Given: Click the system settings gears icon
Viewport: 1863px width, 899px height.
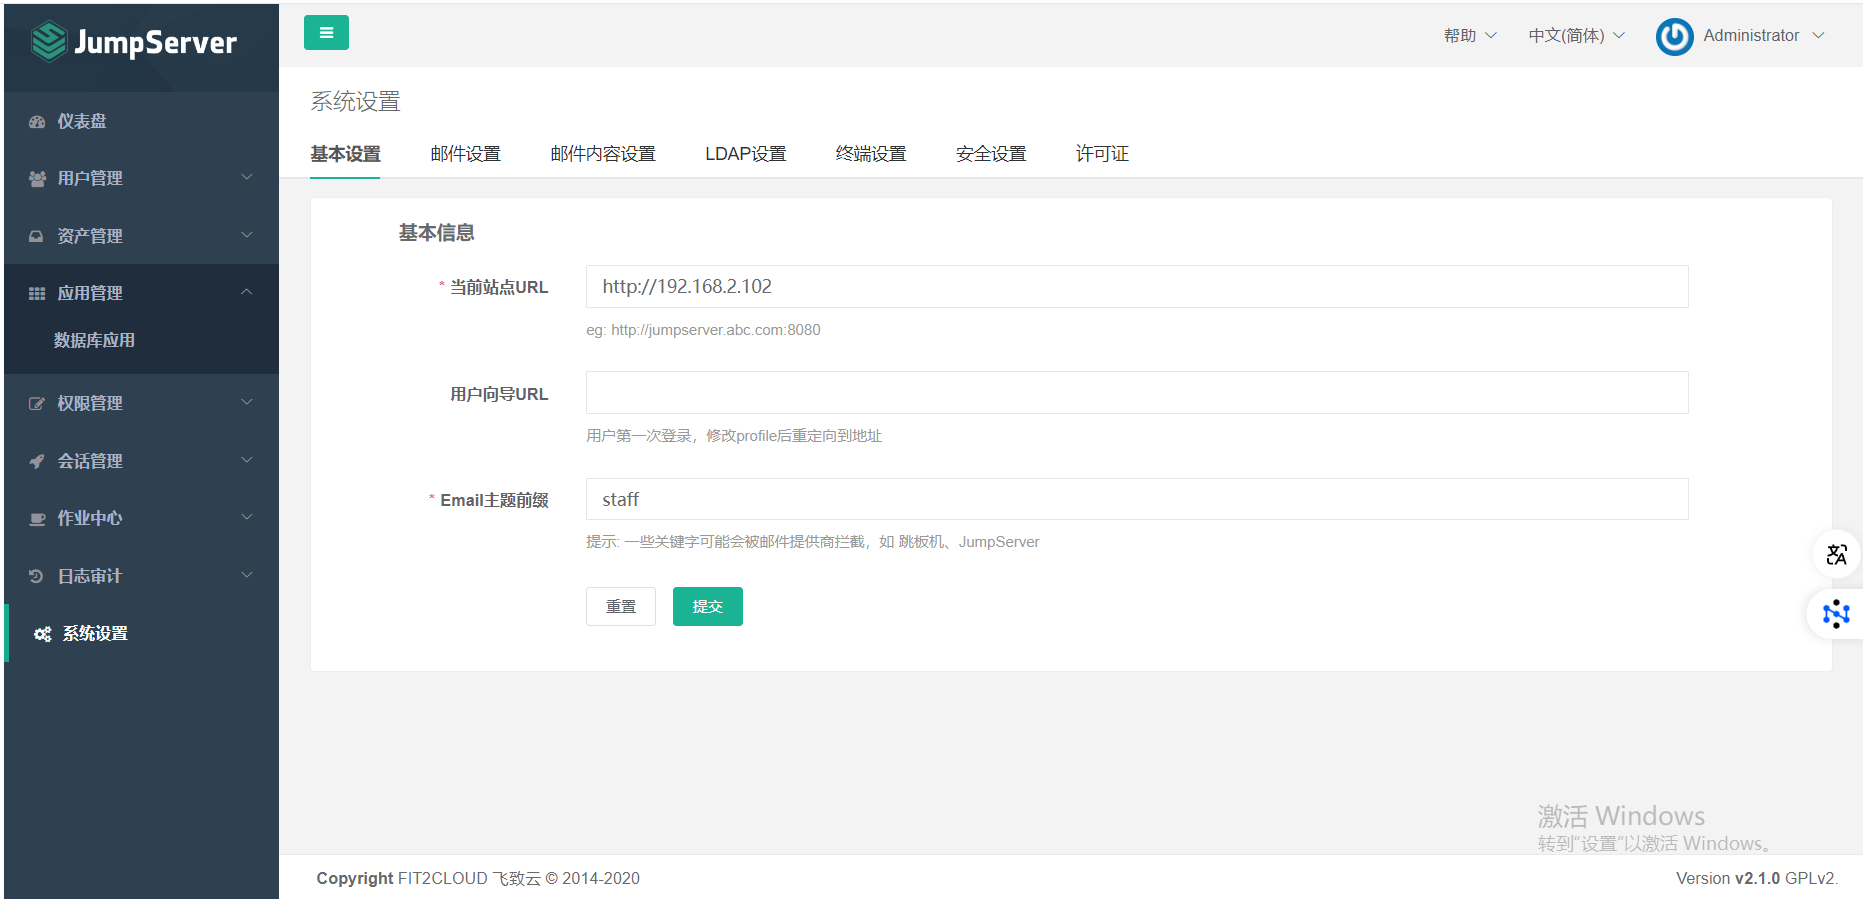Looking at the screenshot, I should point(42,634).
